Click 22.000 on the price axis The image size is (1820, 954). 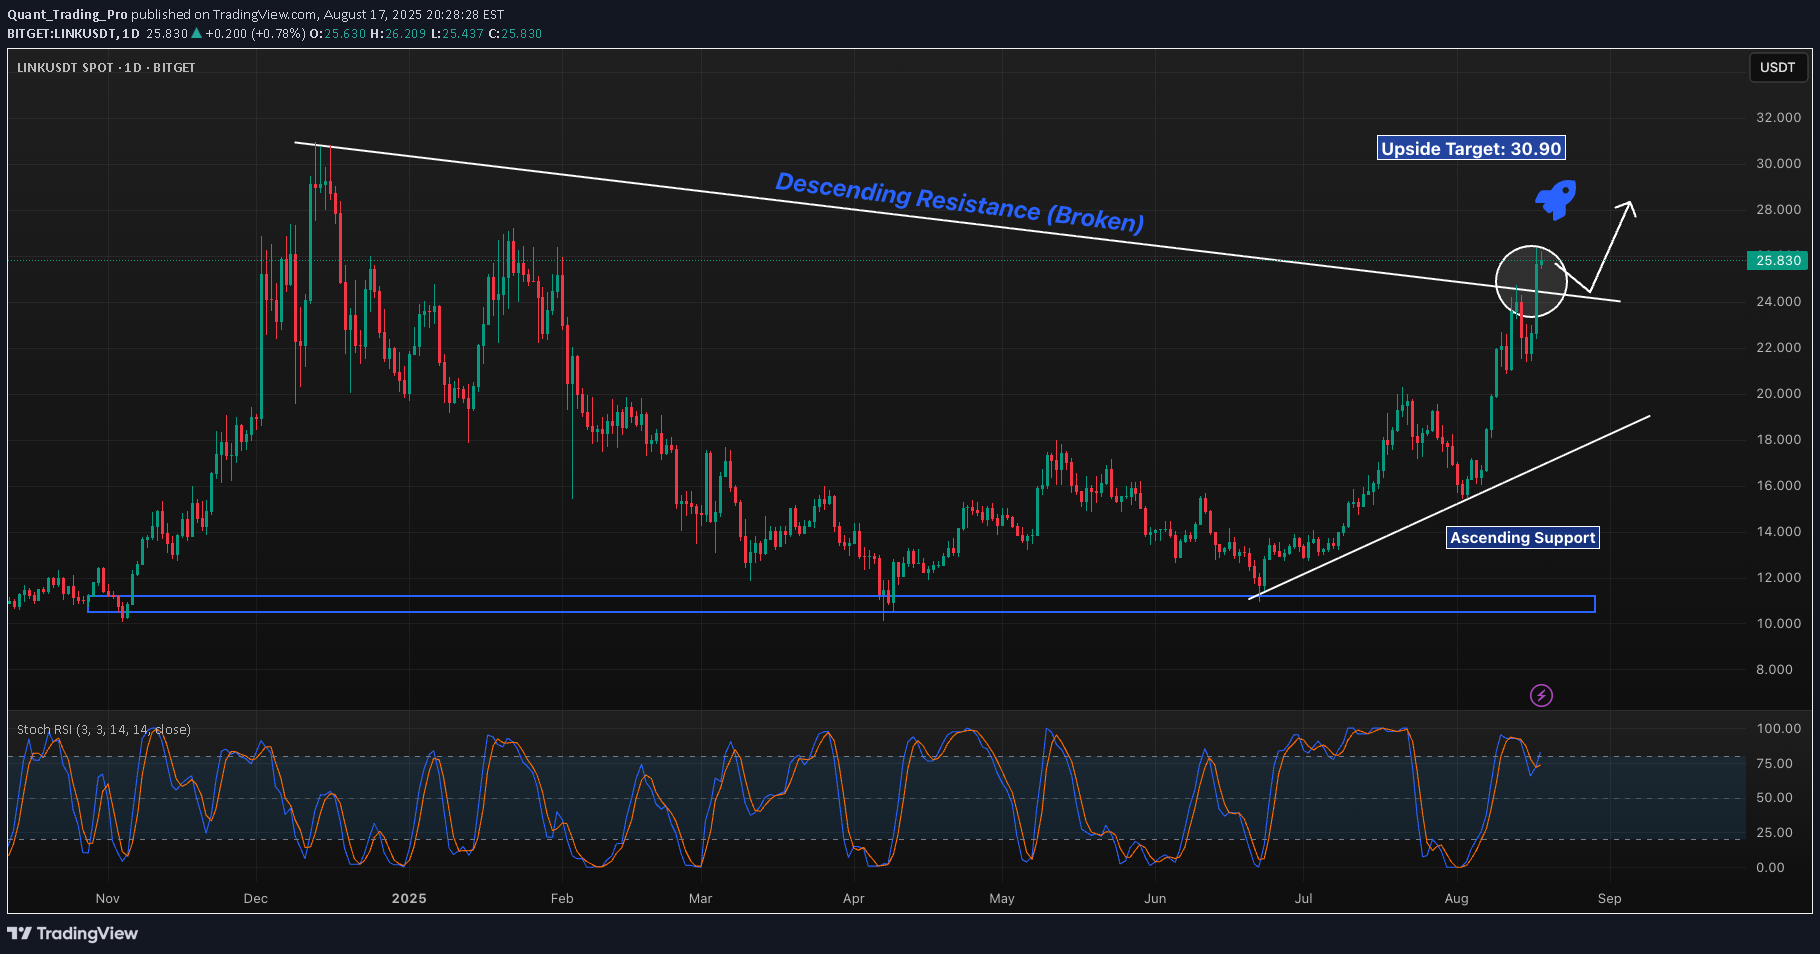[1778, 347]
